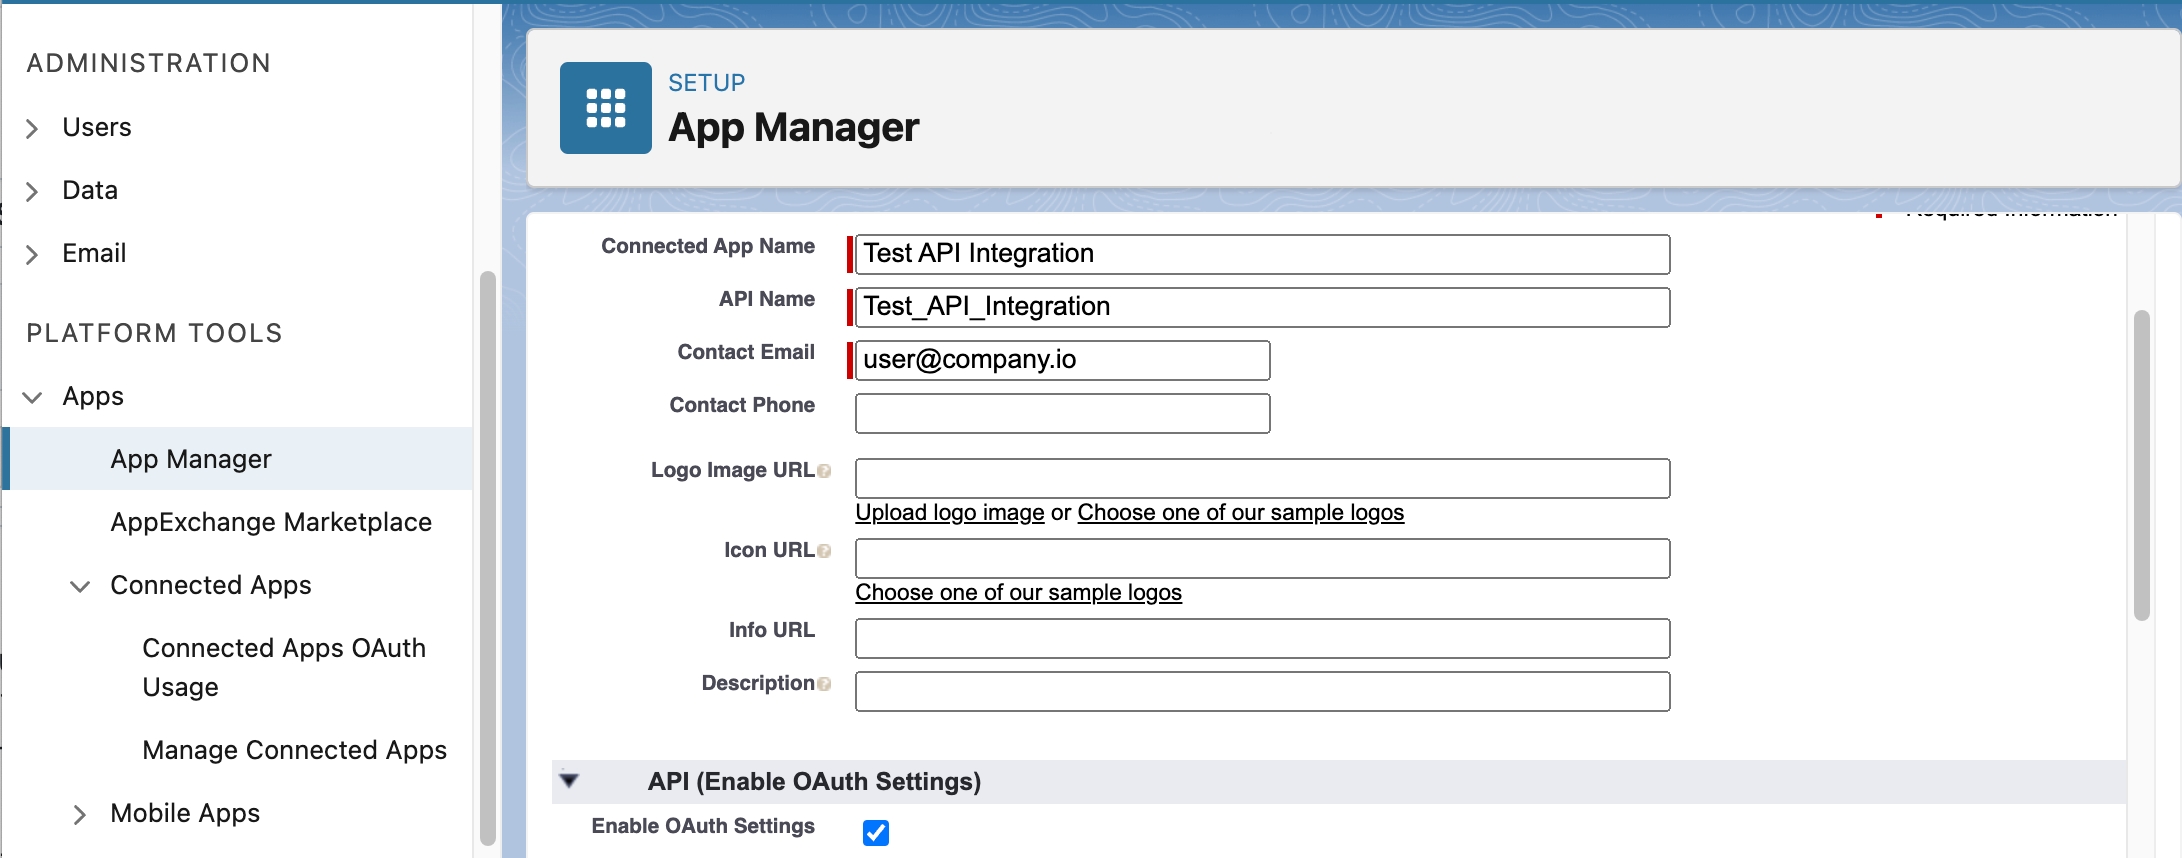Screen dimensions: 2182x858
Task: Click the Upload logo image link
Action: click(949, 512)
